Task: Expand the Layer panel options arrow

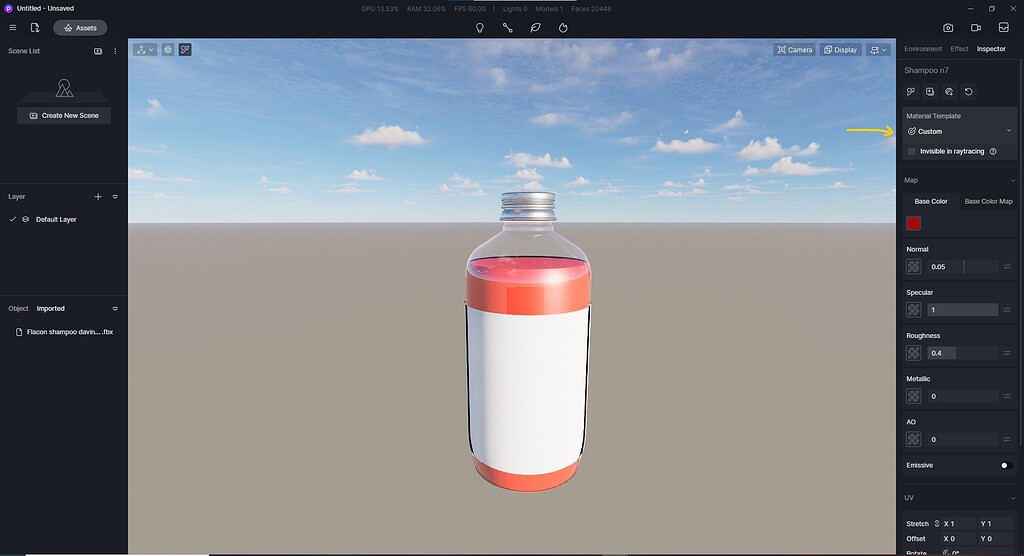Action: pos(115,197)
